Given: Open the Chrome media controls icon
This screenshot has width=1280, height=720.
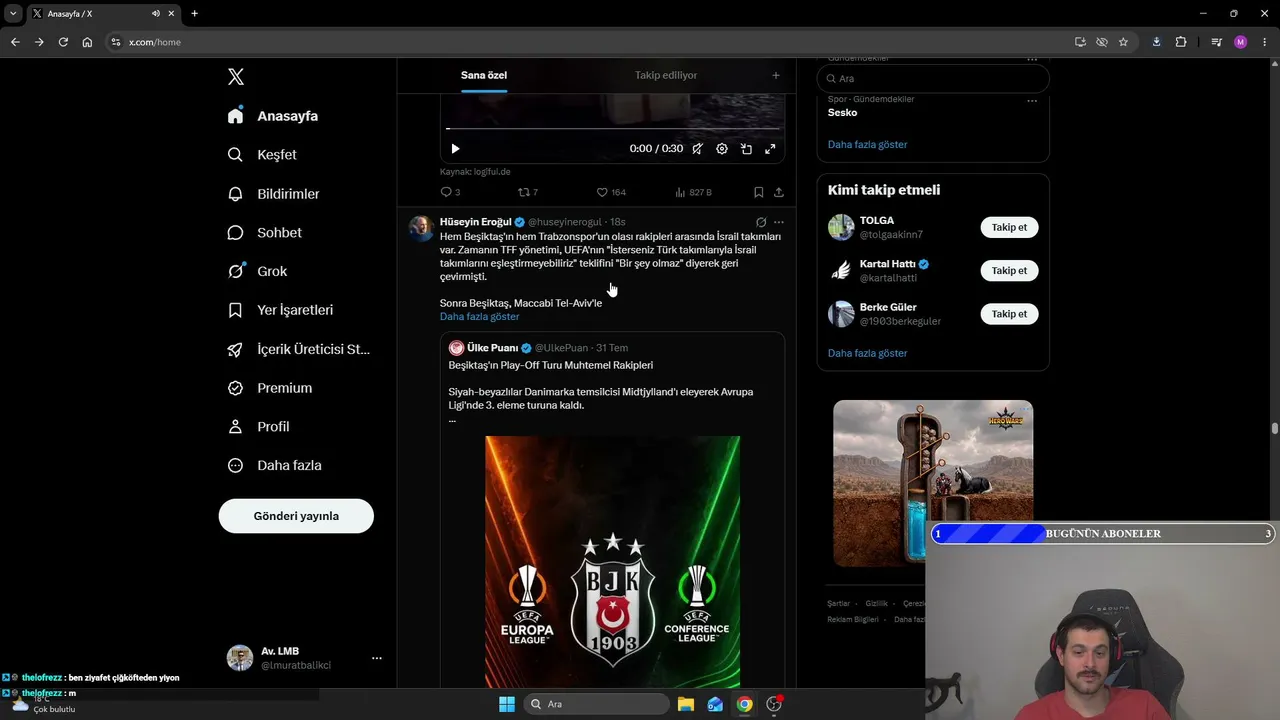Looking at the screenshot, I should [1216, 42].
